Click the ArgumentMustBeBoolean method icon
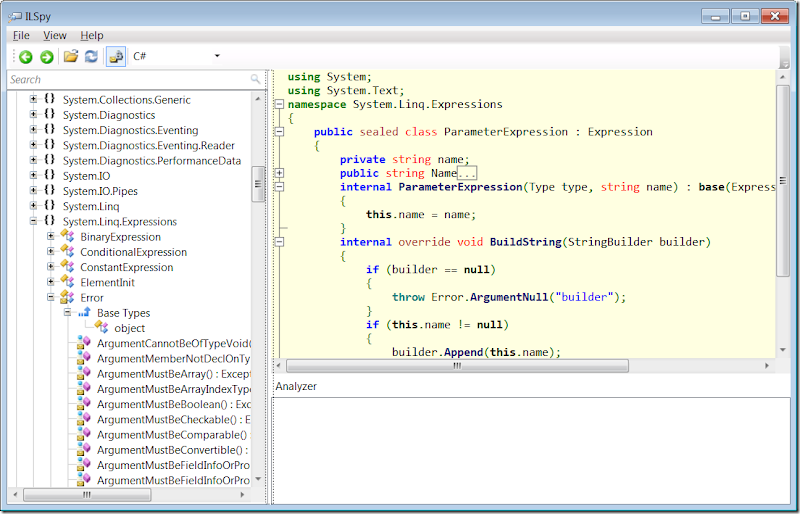The width and height of the screenshot is (800, 514). pos(84,404)
